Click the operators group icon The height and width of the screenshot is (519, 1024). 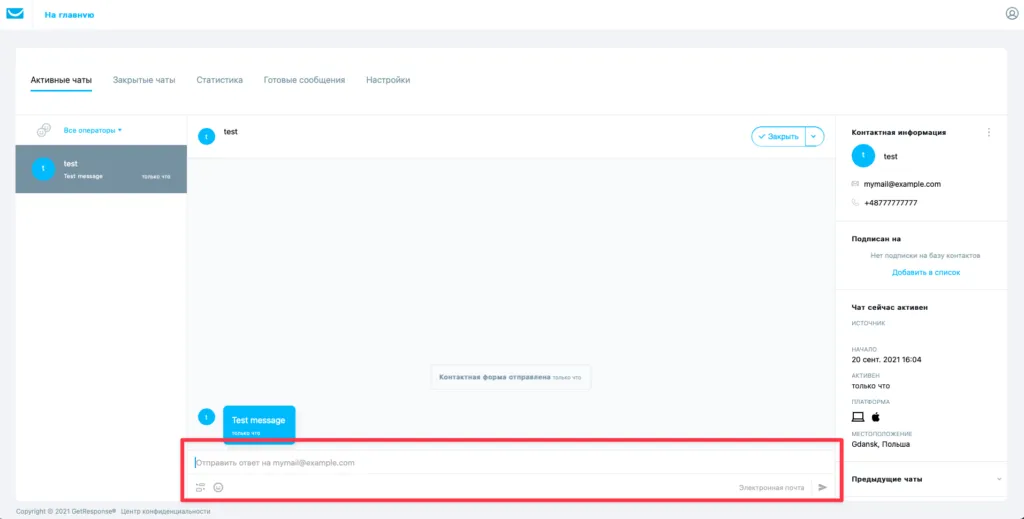(44, 130)
